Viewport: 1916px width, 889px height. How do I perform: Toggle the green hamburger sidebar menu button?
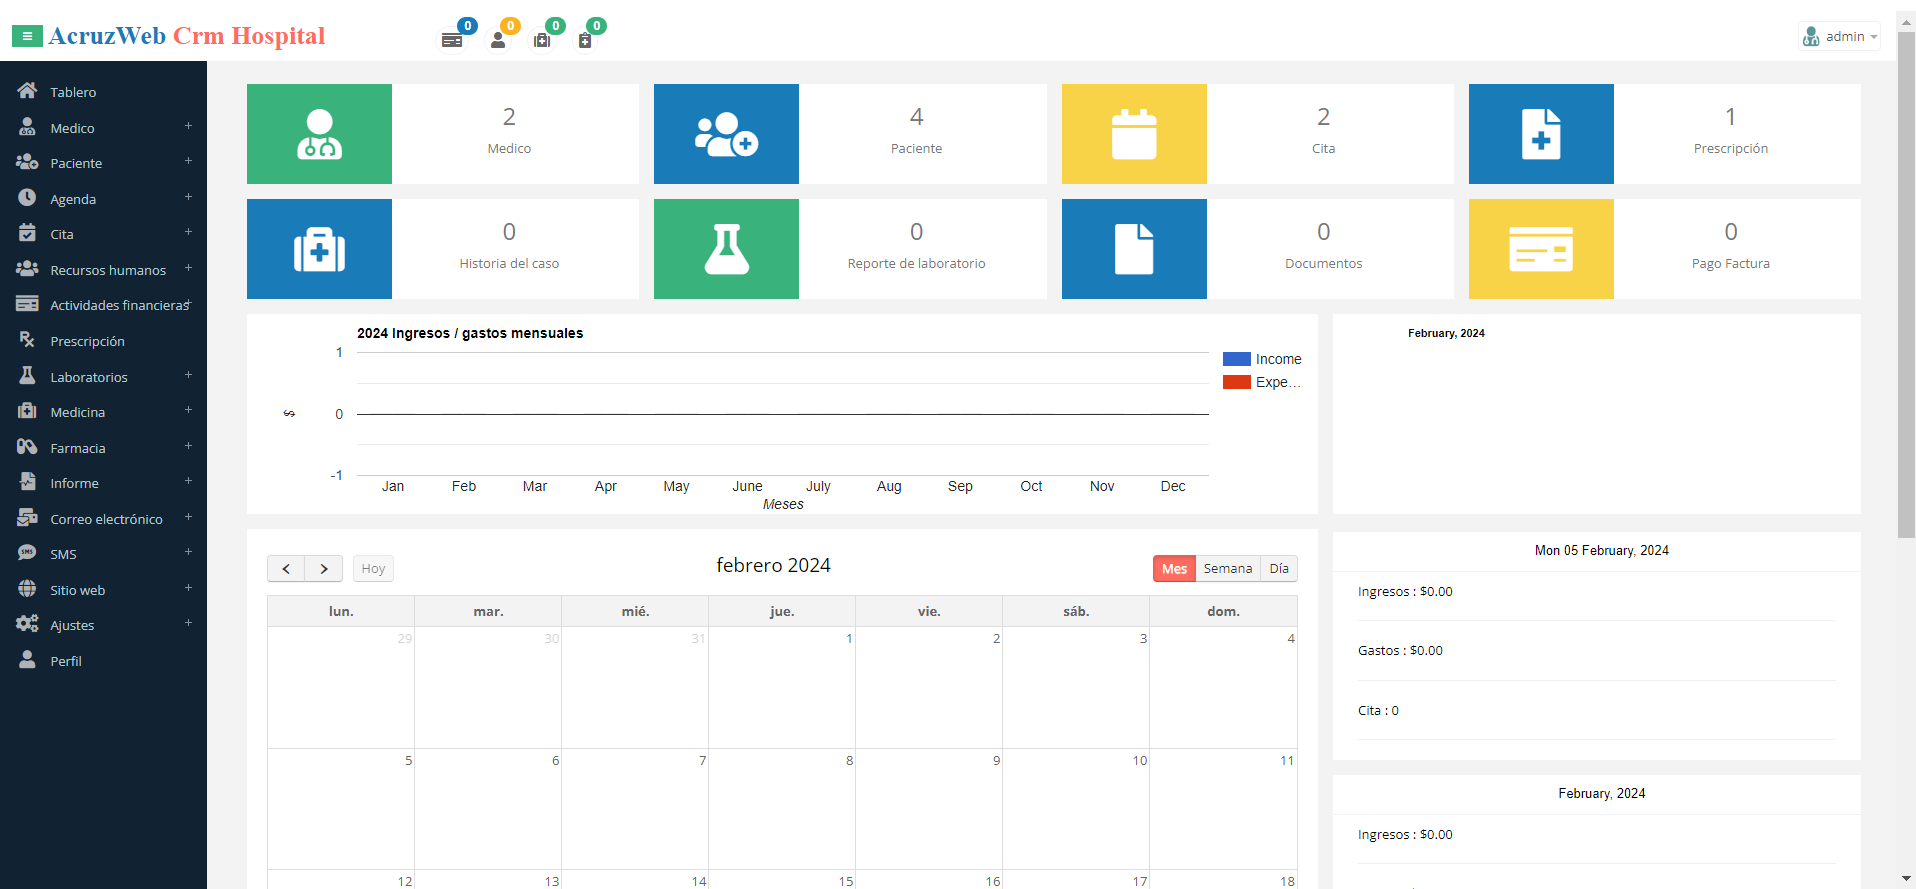pos(27,36)
